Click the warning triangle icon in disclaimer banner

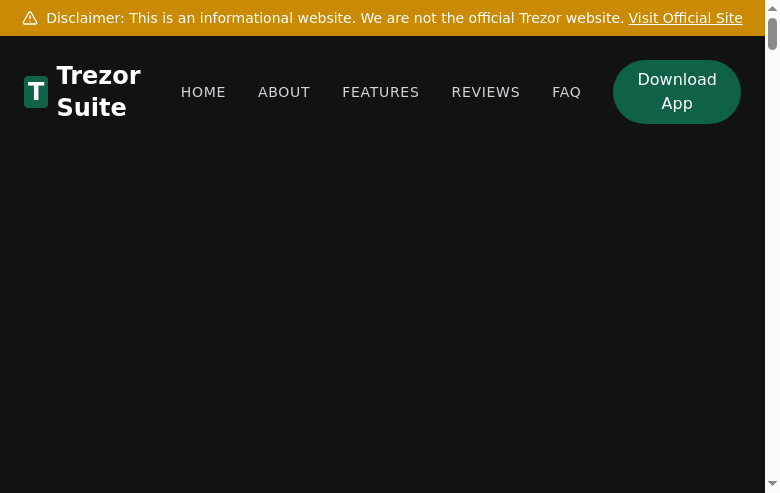click(x=30, y=18)
